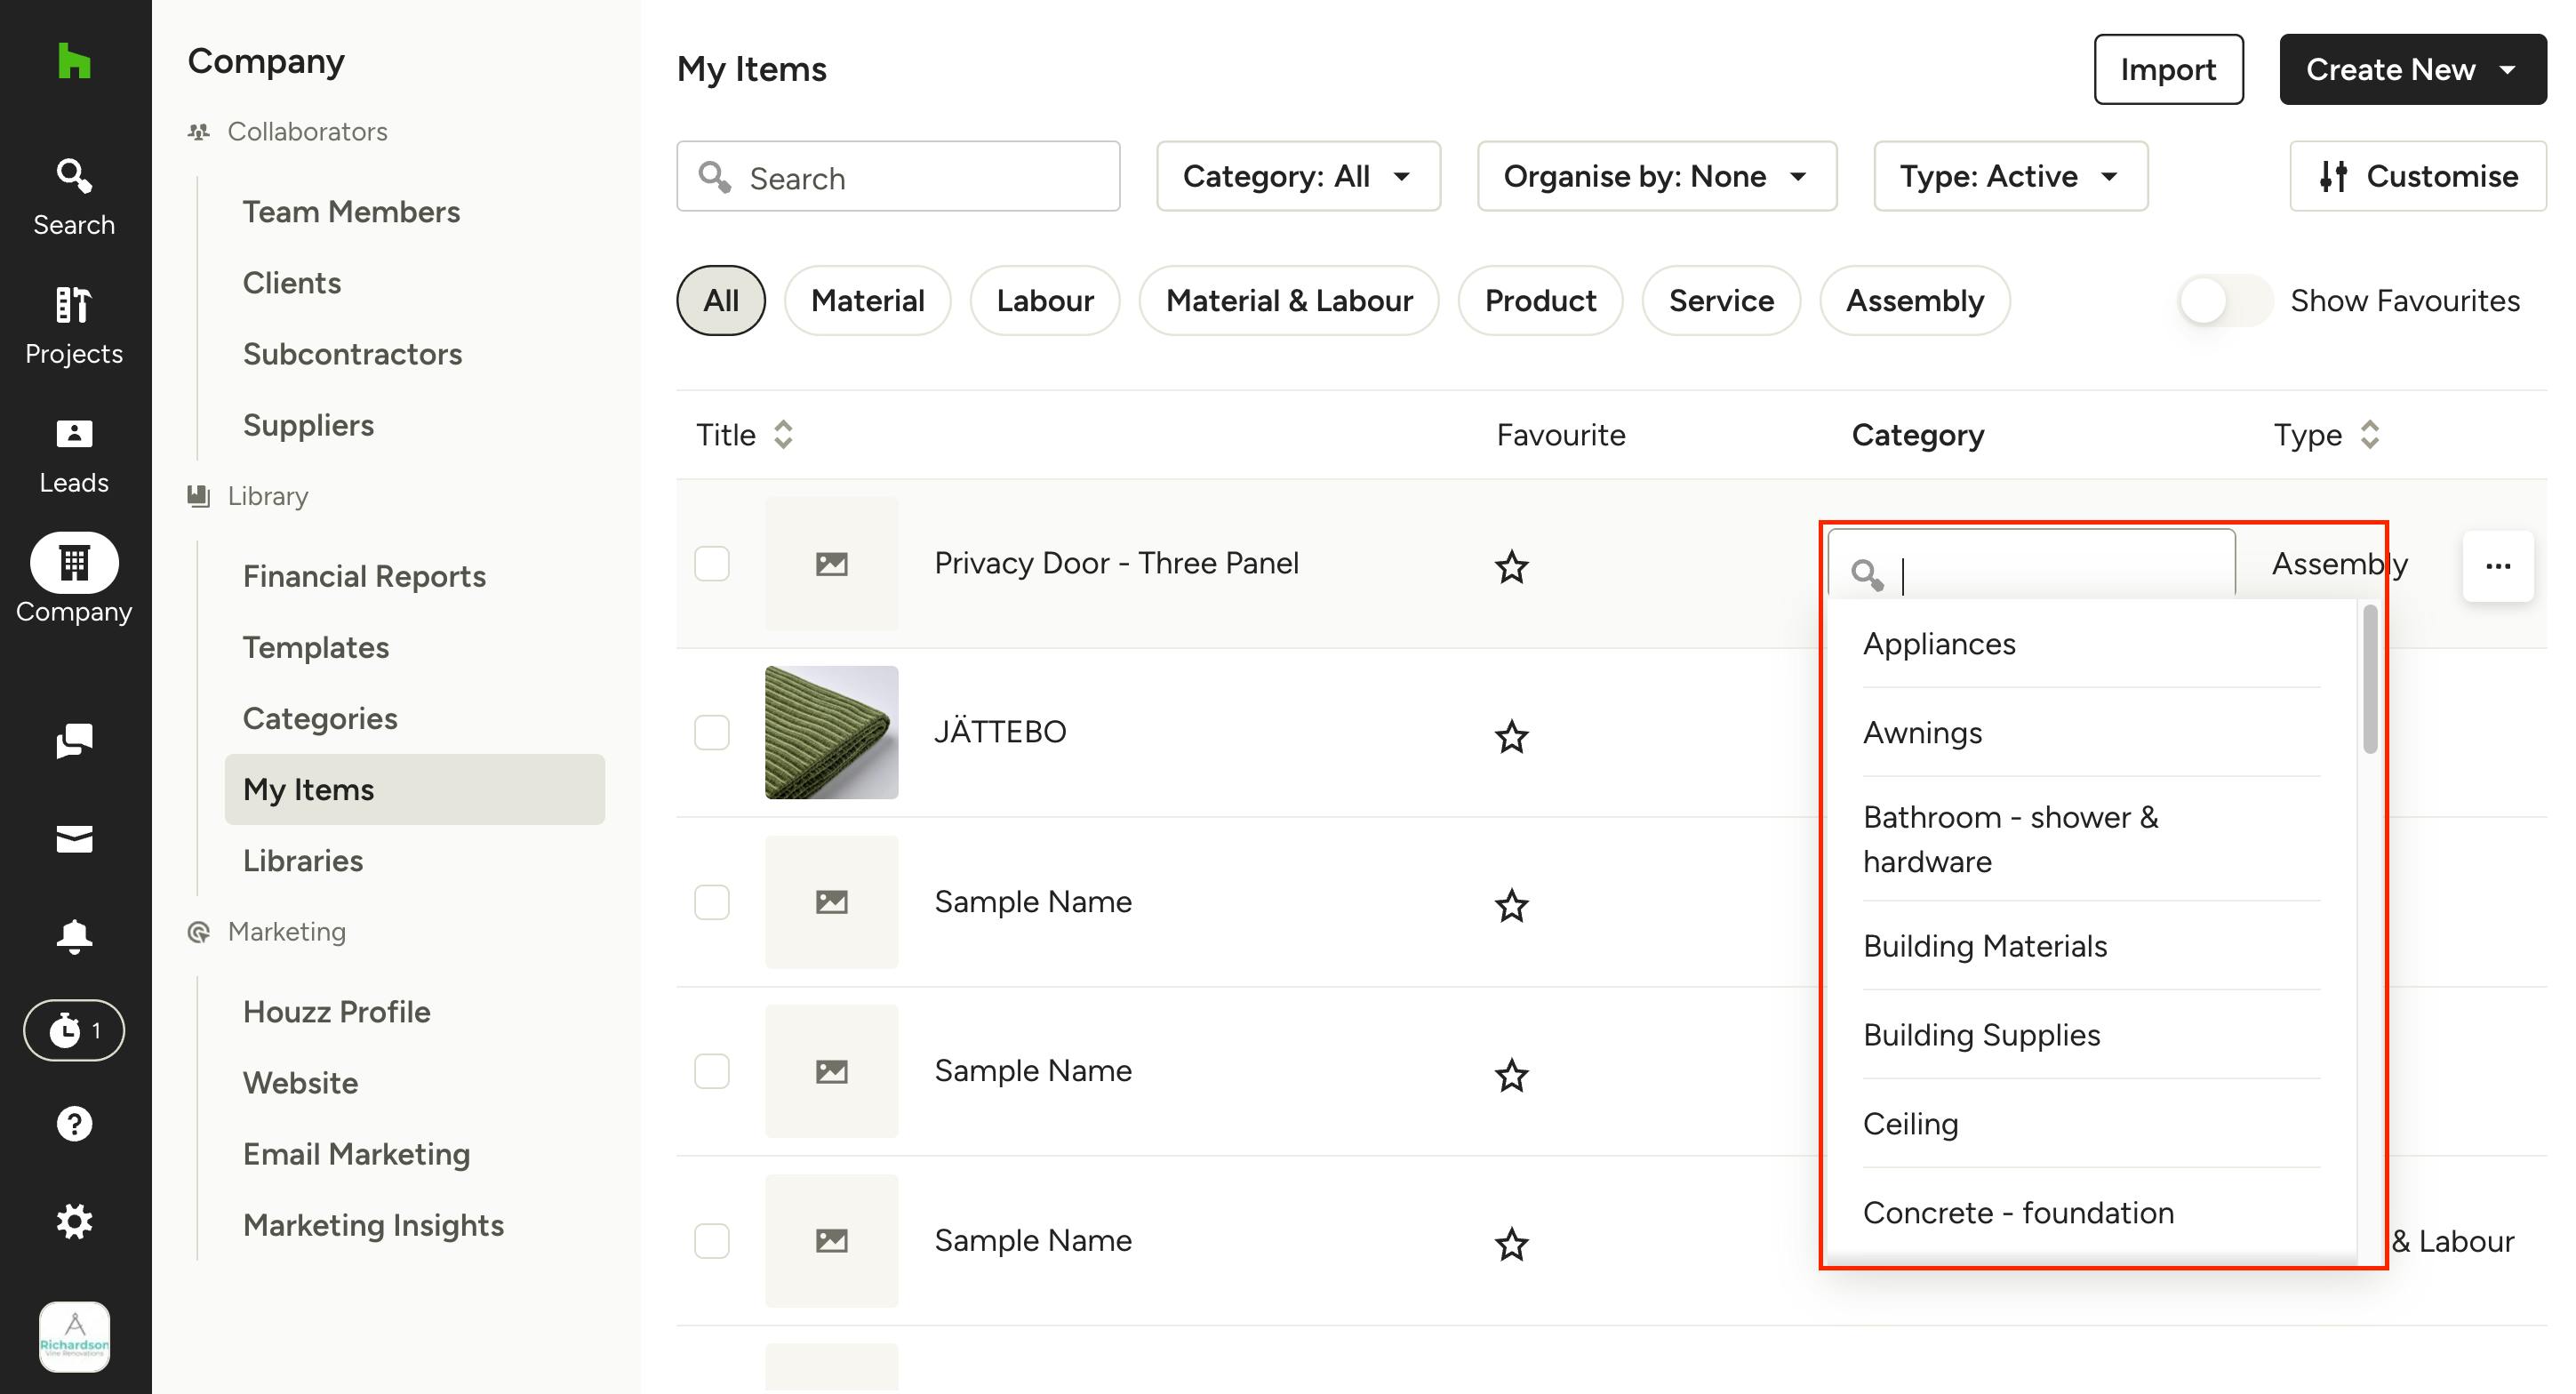2576x1394 pixels.
Task: Open the help question mark icon
Action: coord(74,1124)
